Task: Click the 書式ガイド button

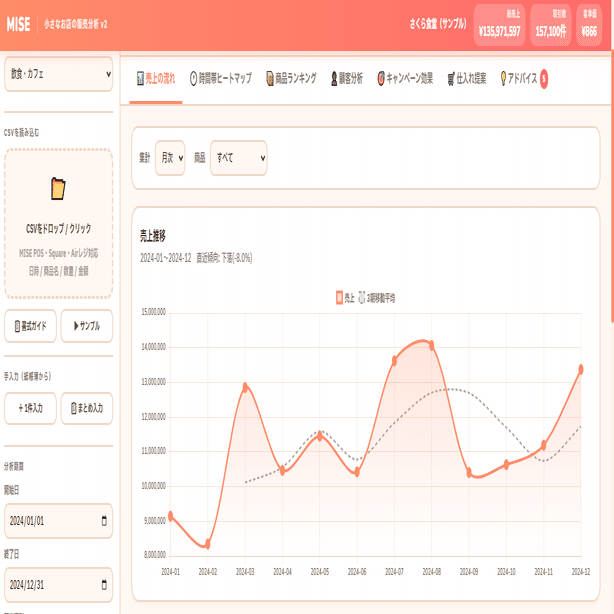Action: click(31, 326)
